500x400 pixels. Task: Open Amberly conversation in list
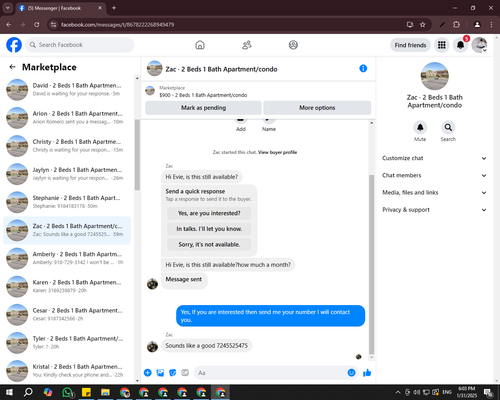click(67, 258)
